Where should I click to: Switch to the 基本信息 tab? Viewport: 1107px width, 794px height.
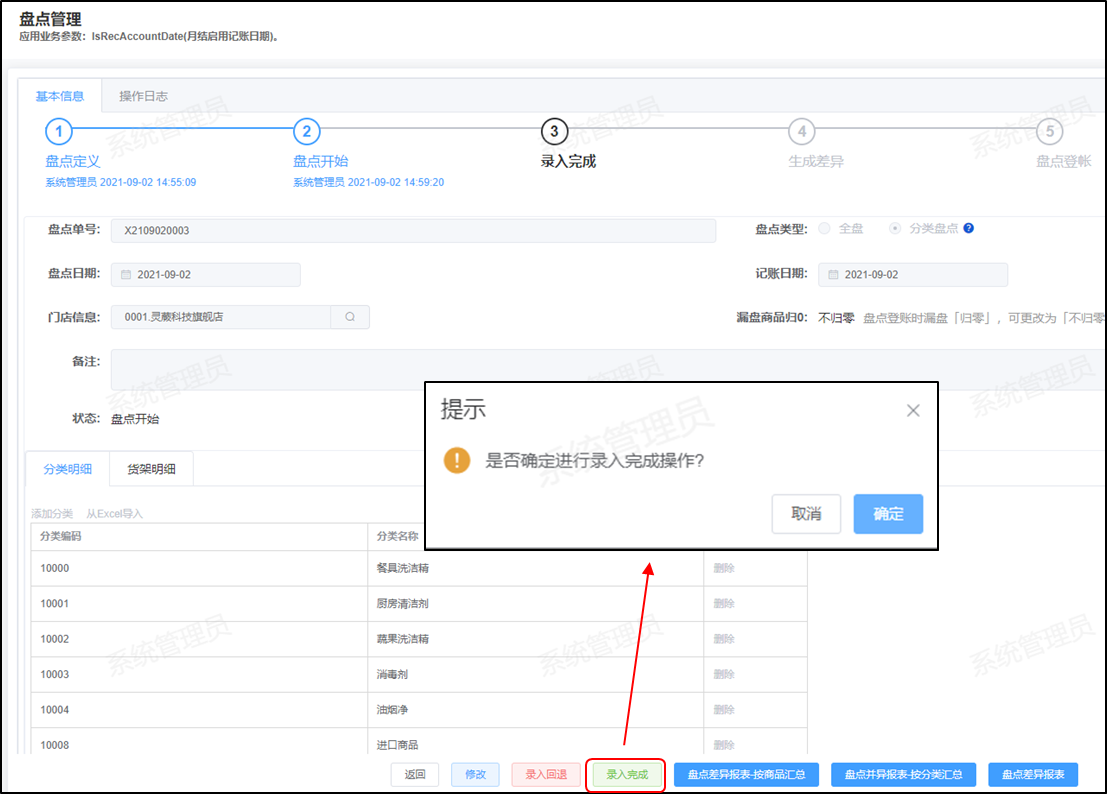tap(60, 96)
